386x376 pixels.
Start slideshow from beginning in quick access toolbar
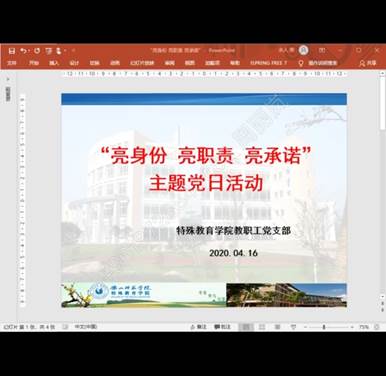pos(49,51)
